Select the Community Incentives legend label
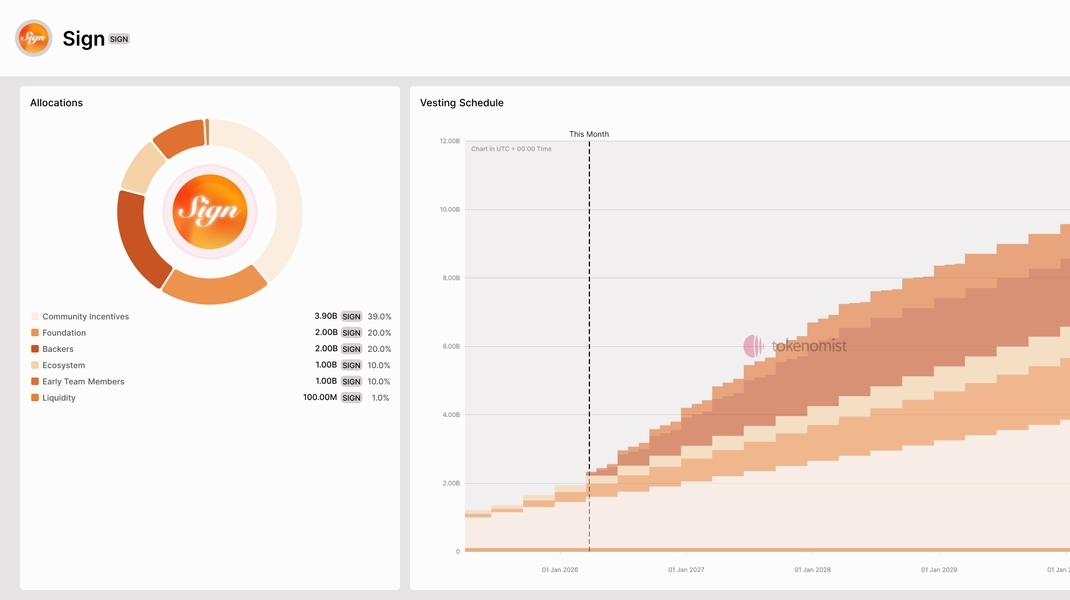1070x600 pixels. (85, 316)
